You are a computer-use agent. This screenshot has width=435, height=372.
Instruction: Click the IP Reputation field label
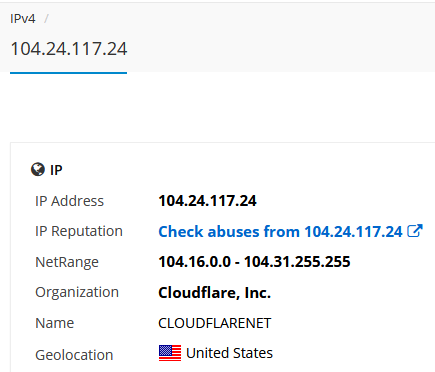tap(79, 231)
